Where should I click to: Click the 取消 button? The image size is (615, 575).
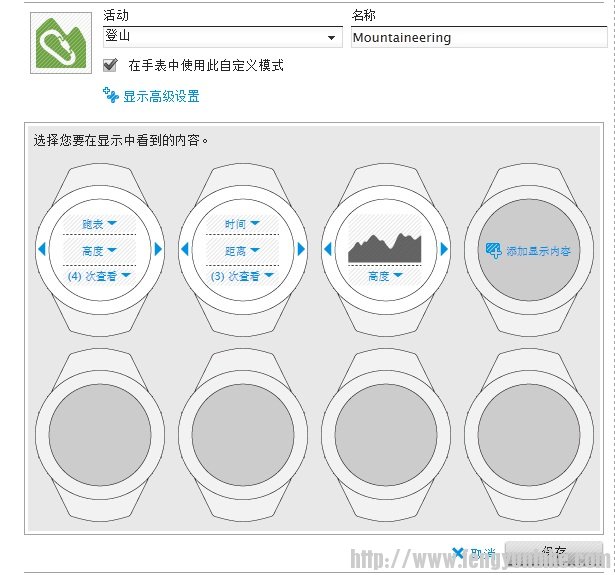(x=474, y=553)
